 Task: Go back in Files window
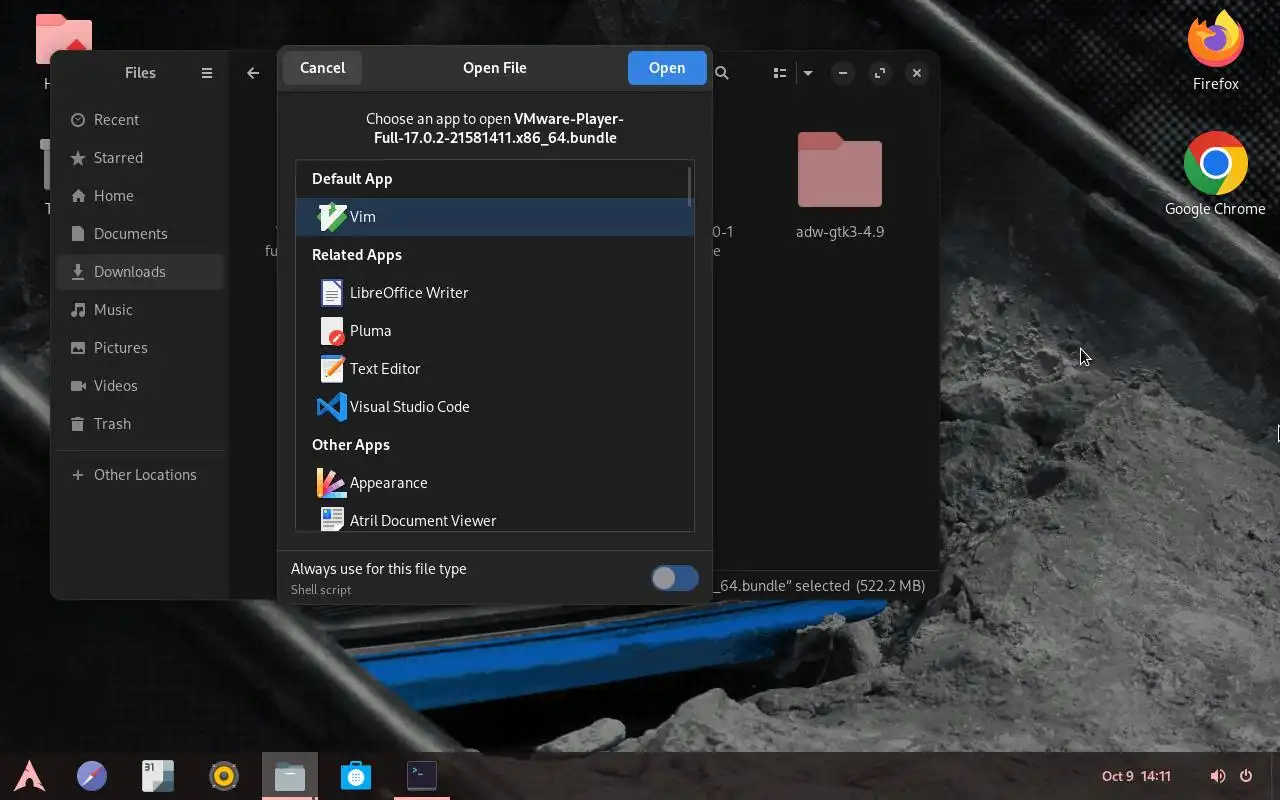point(253,73)
